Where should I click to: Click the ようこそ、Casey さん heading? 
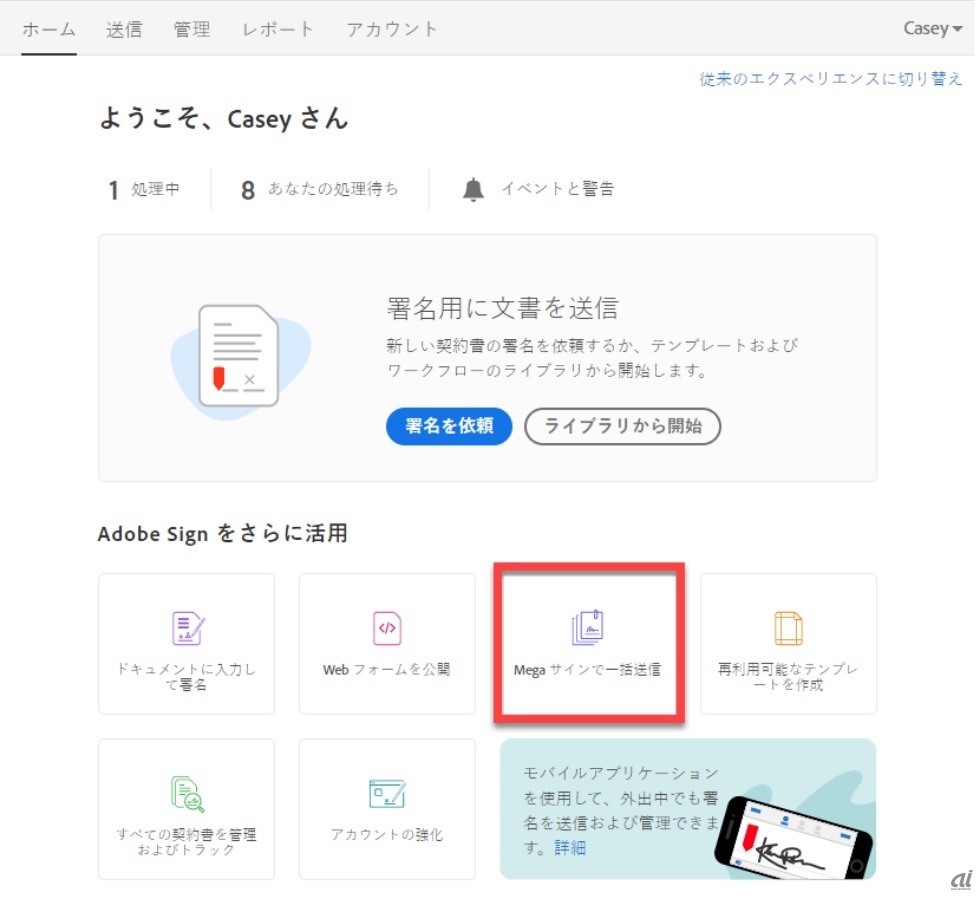(x=224, y=118)
